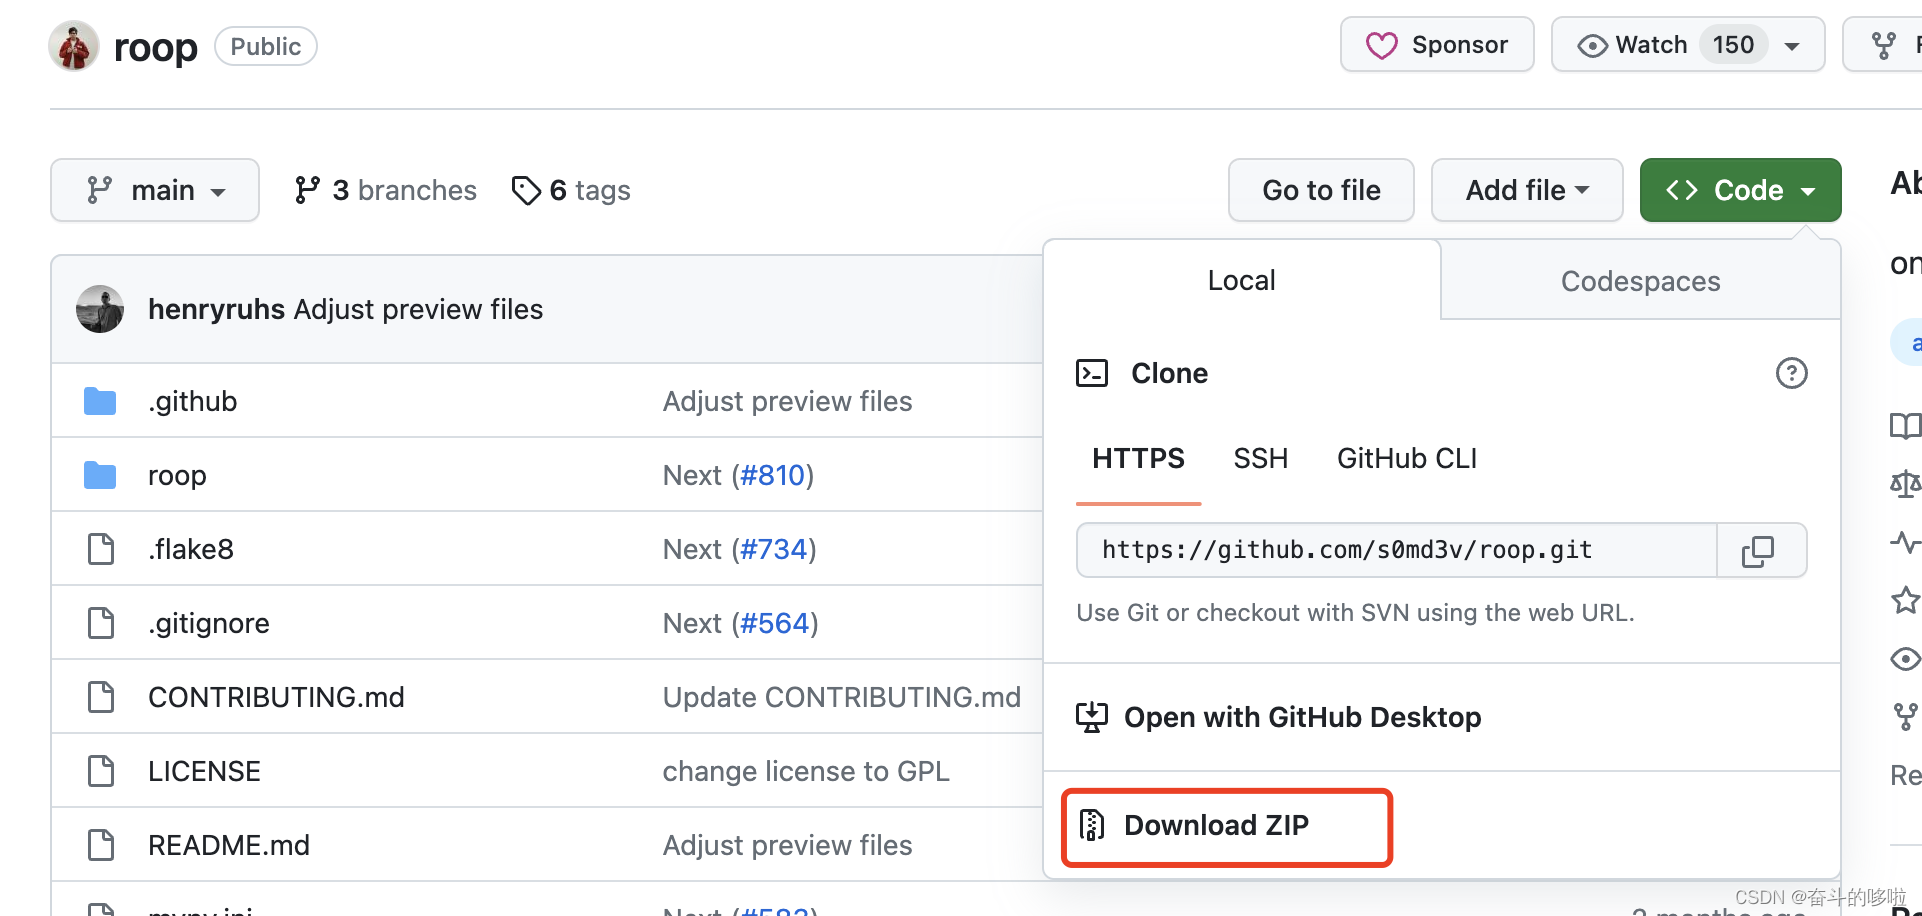Screen dimensions: 1922x916
Task: Copy the clone URL with the copy icon
Action: pos(1759,550)
